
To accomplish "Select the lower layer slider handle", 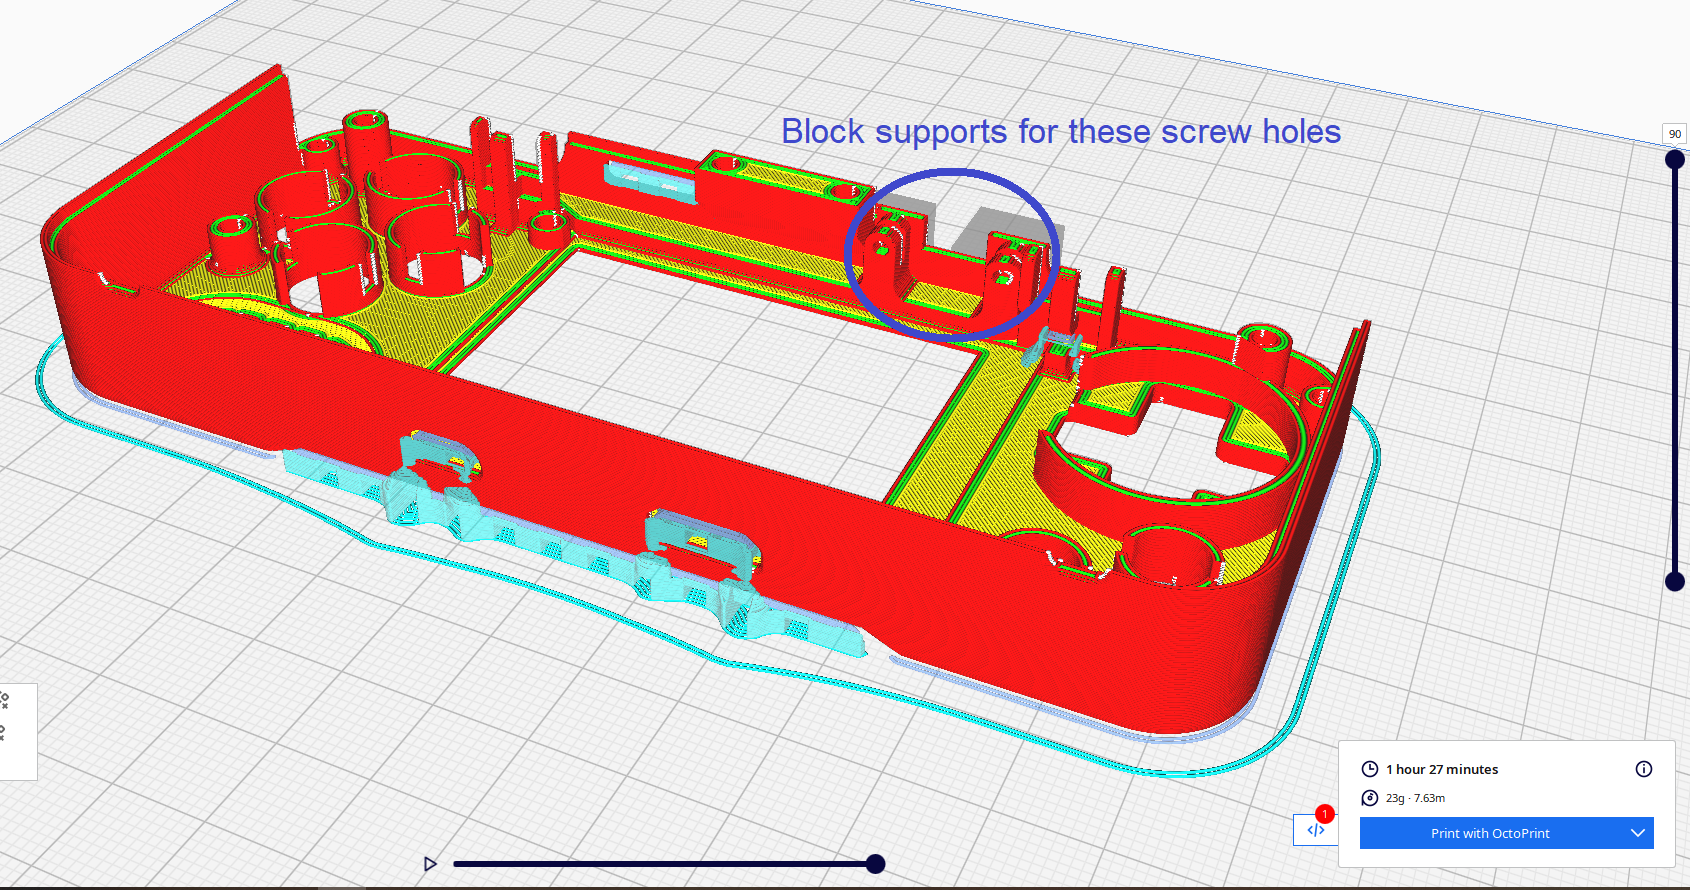I will (x=1675, y=581).
